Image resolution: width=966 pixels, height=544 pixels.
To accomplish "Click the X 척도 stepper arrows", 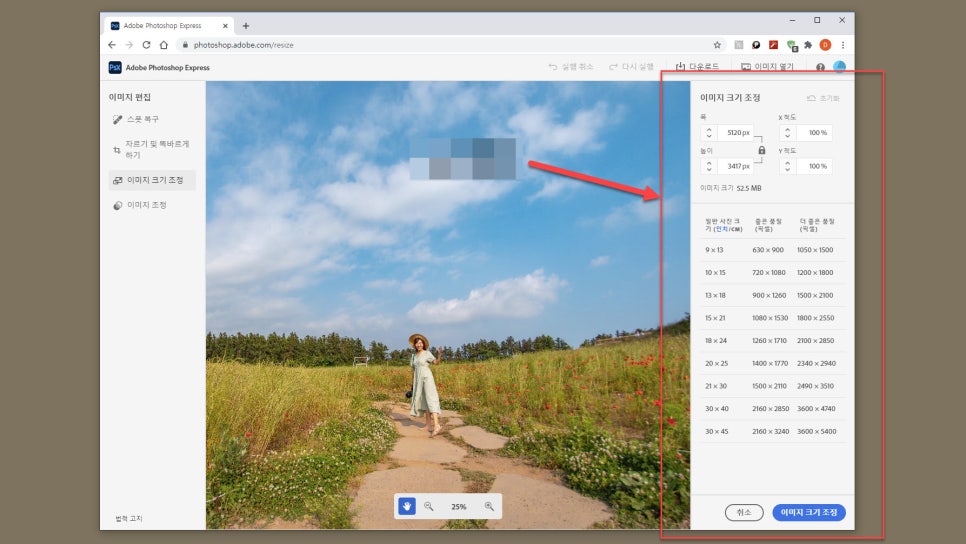I will pyautogui.click(x=787, y=133).
